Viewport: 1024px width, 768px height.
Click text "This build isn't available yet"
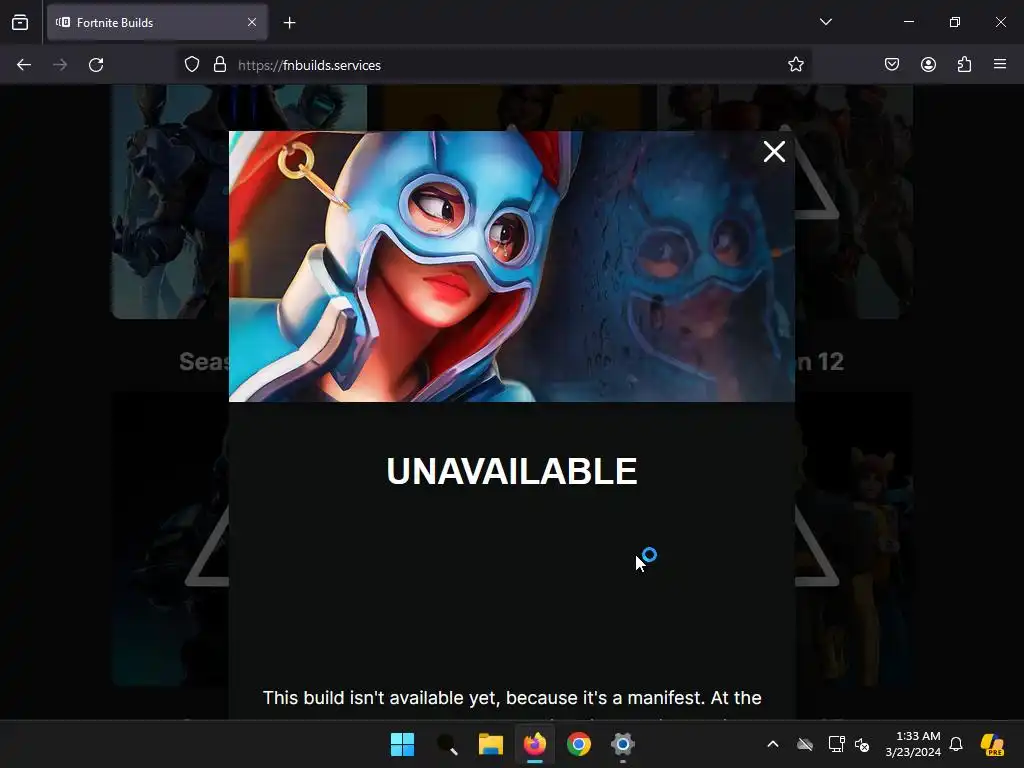click(x=382, y=697)
